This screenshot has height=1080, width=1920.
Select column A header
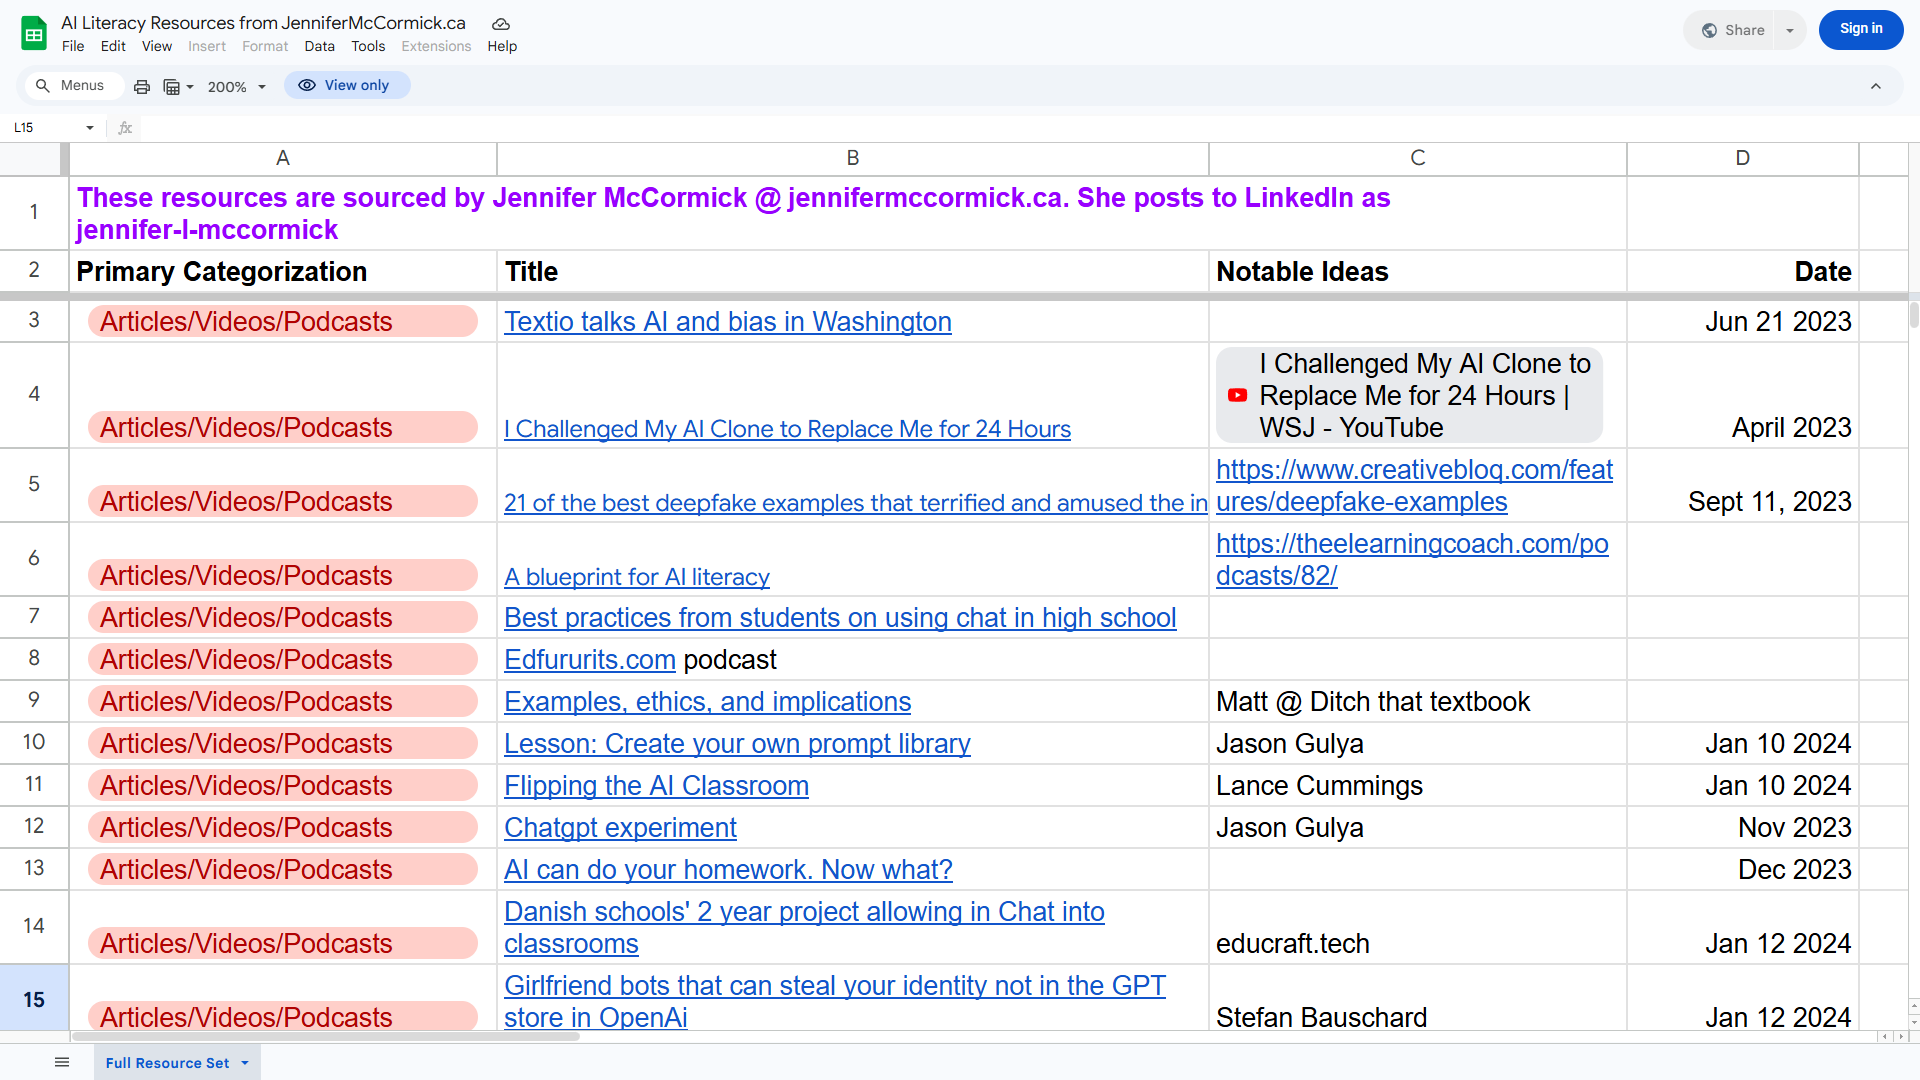283,158
